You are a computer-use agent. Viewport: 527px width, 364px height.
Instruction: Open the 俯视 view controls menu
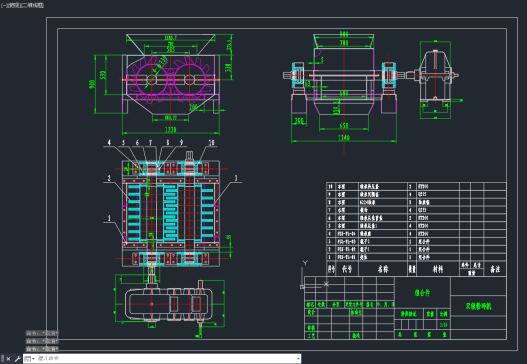point(13,5)
